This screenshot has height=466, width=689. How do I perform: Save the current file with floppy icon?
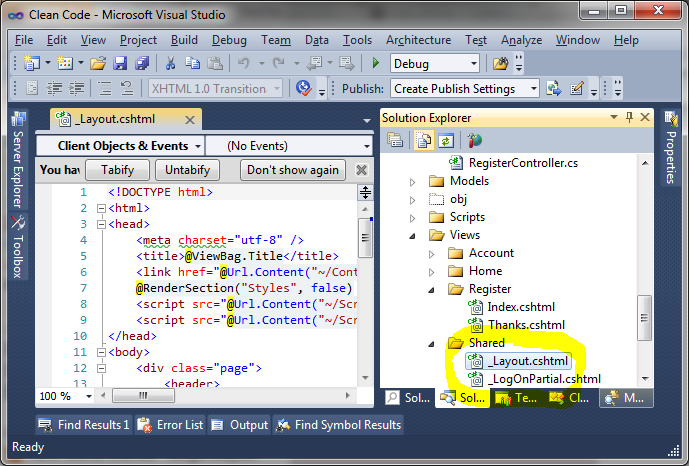[120, 64]
